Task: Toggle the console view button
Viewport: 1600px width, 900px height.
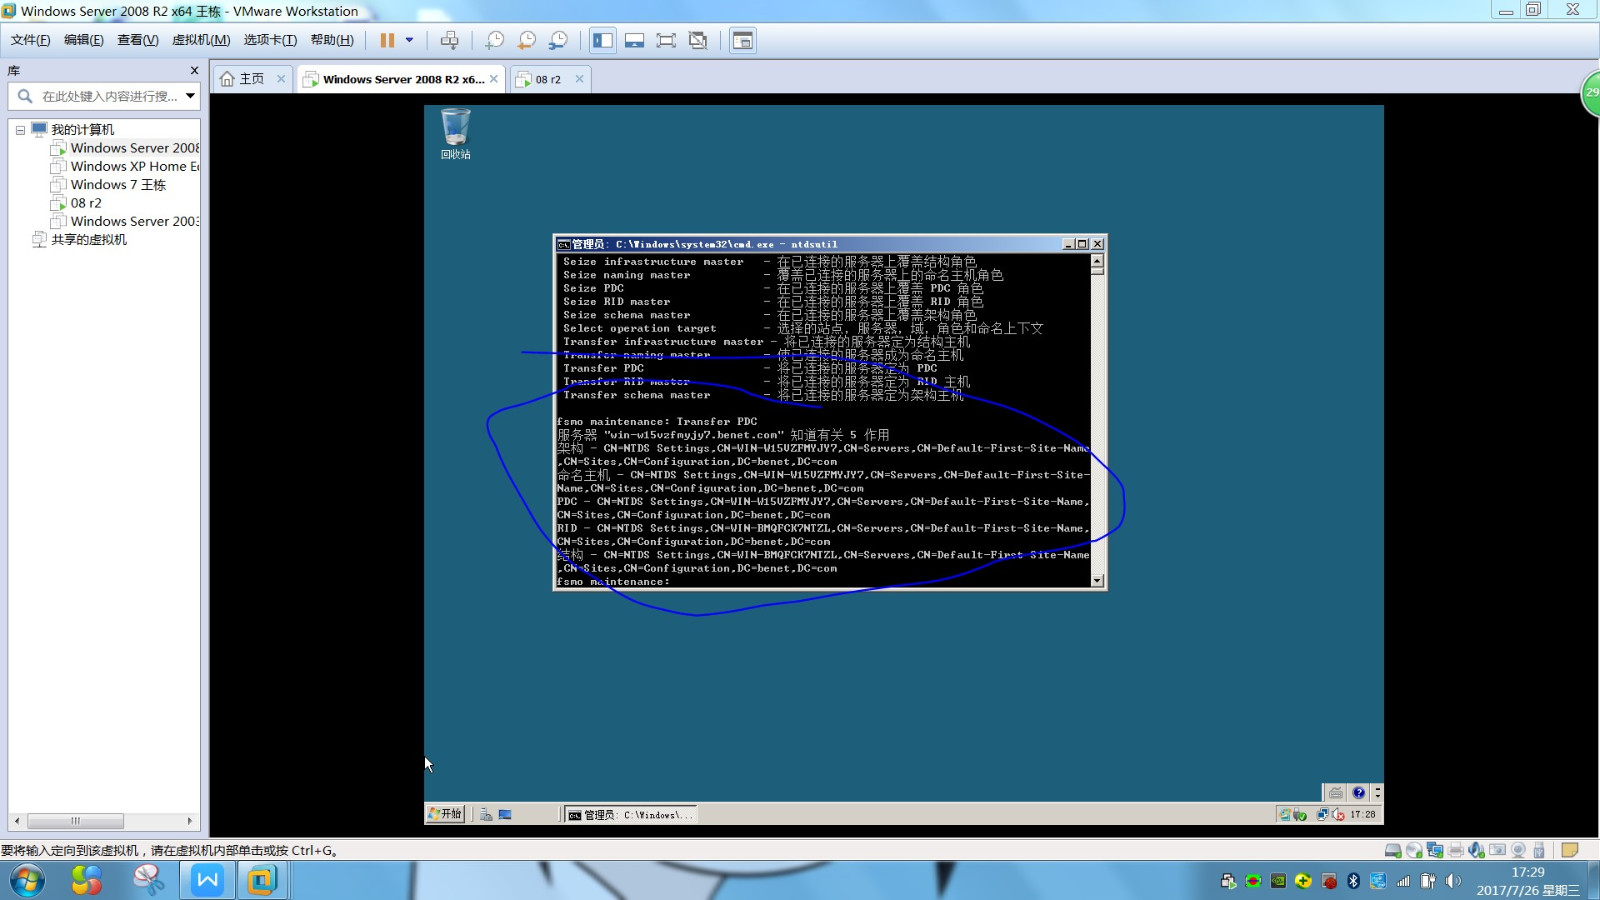Action: (743, 40)
